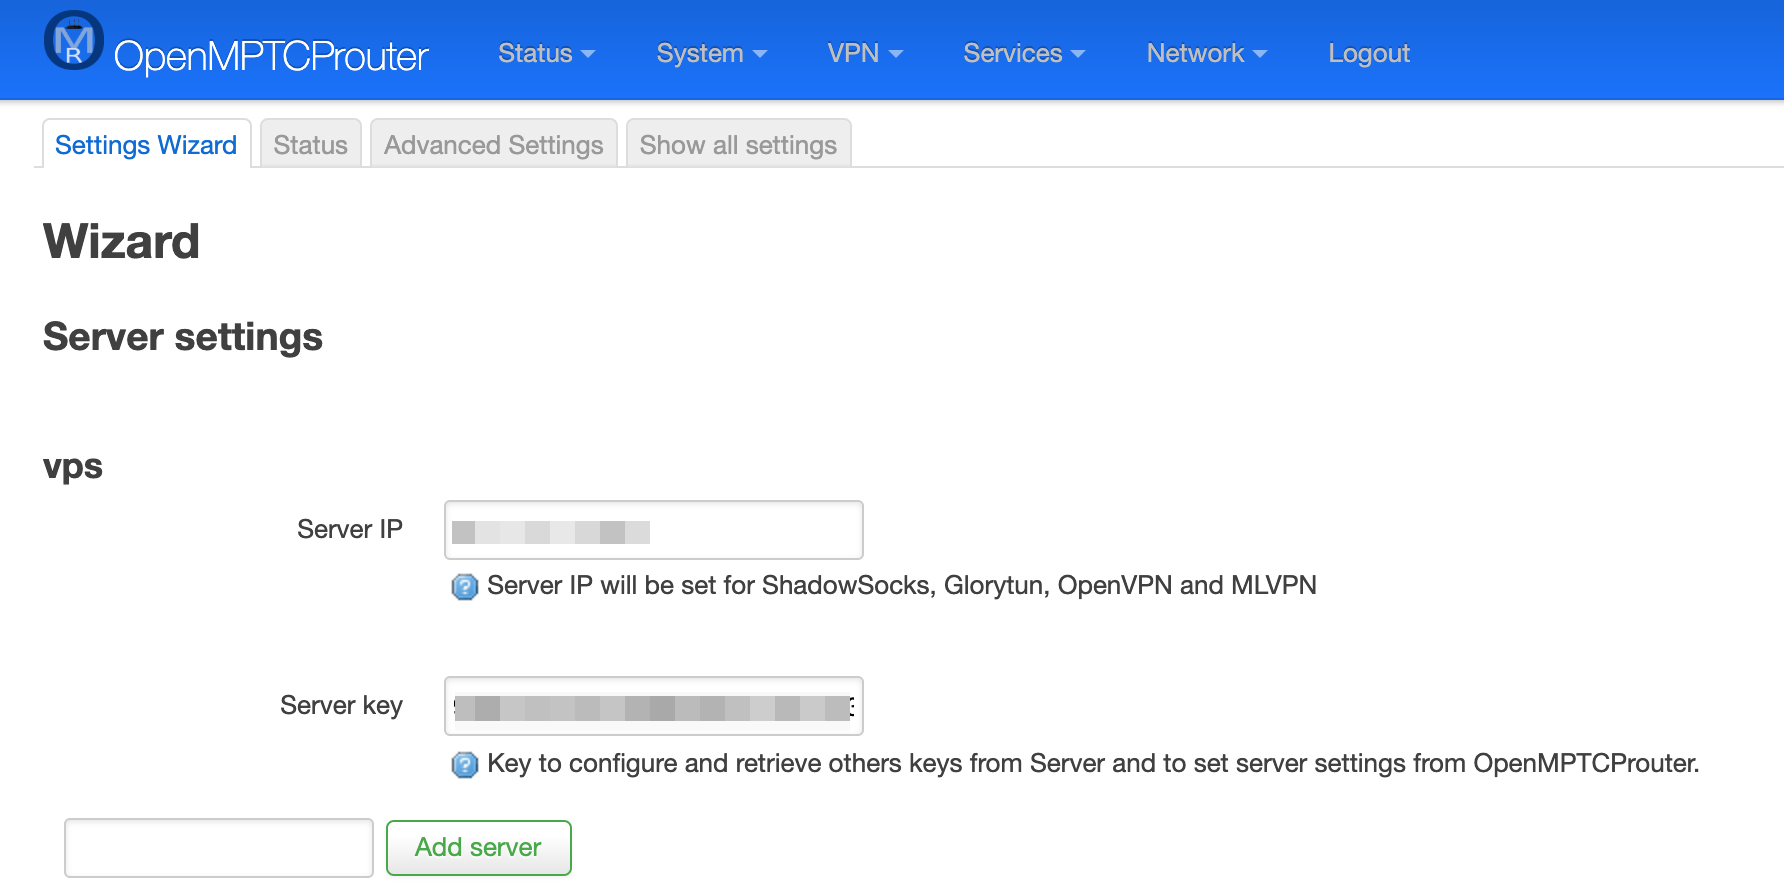This screenshot has width=1784, height=896.
Task: Open the VPN dropdown menu
Action: 865,53
